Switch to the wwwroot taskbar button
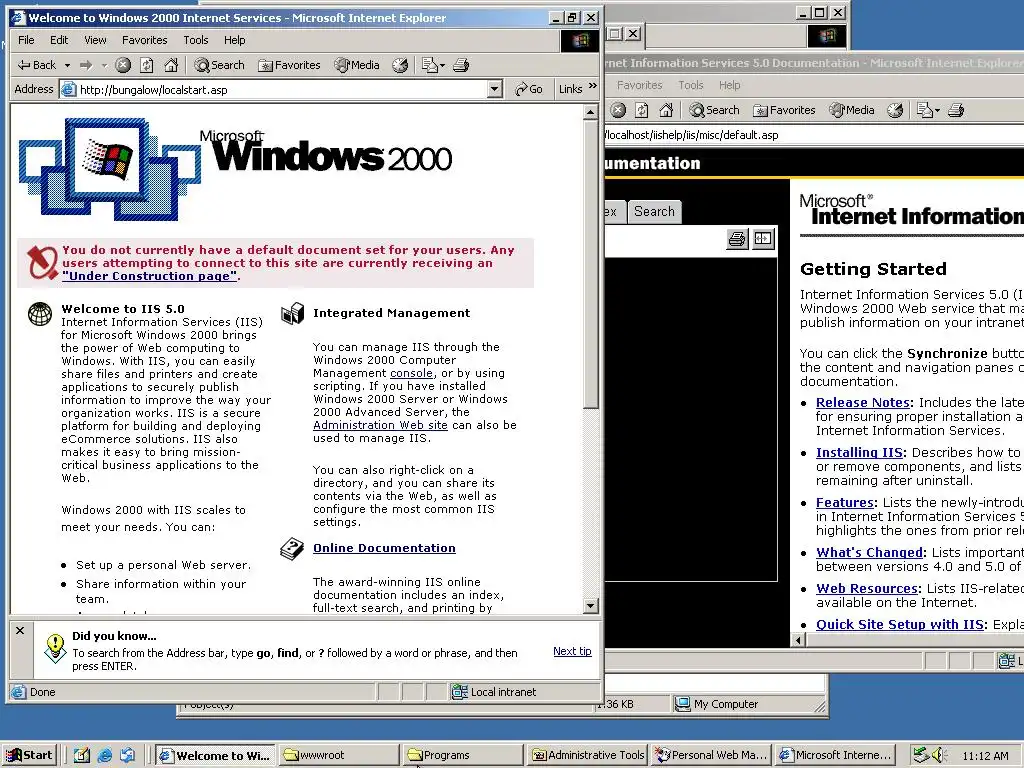The image size is (1024, 768). click(x=339, y=755)
